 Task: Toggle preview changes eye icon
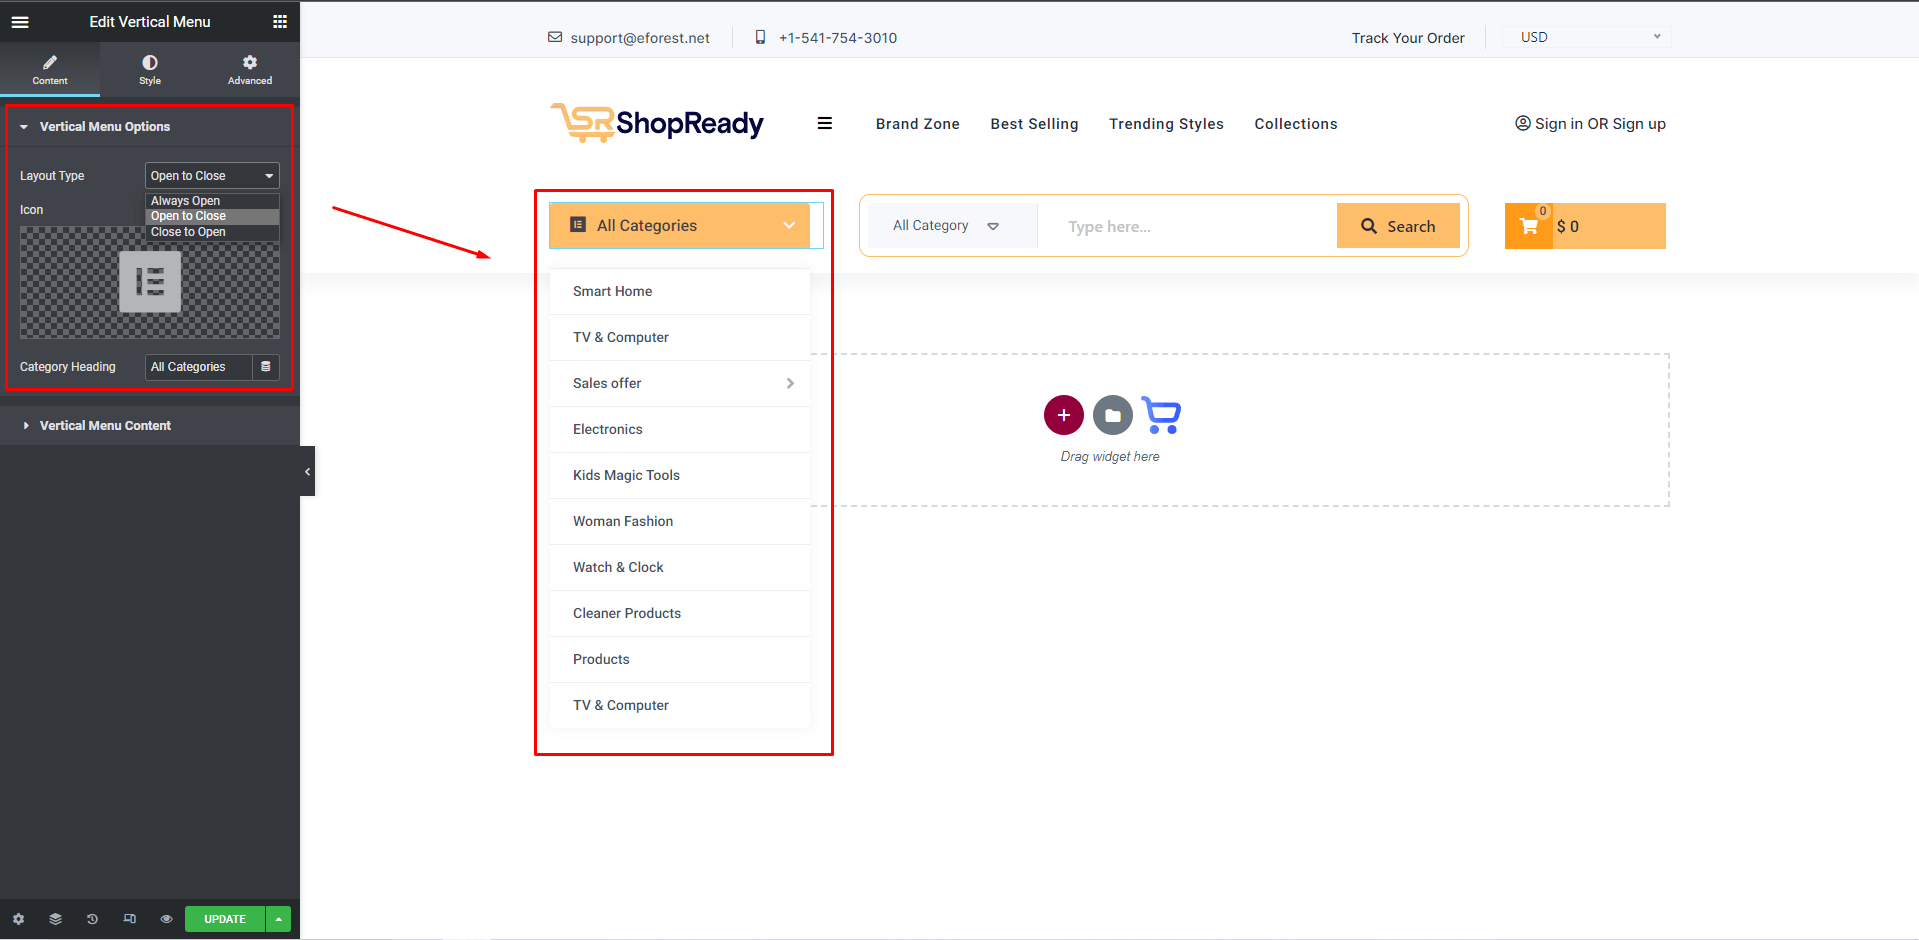pyautogui.click(x=166, y=919)
